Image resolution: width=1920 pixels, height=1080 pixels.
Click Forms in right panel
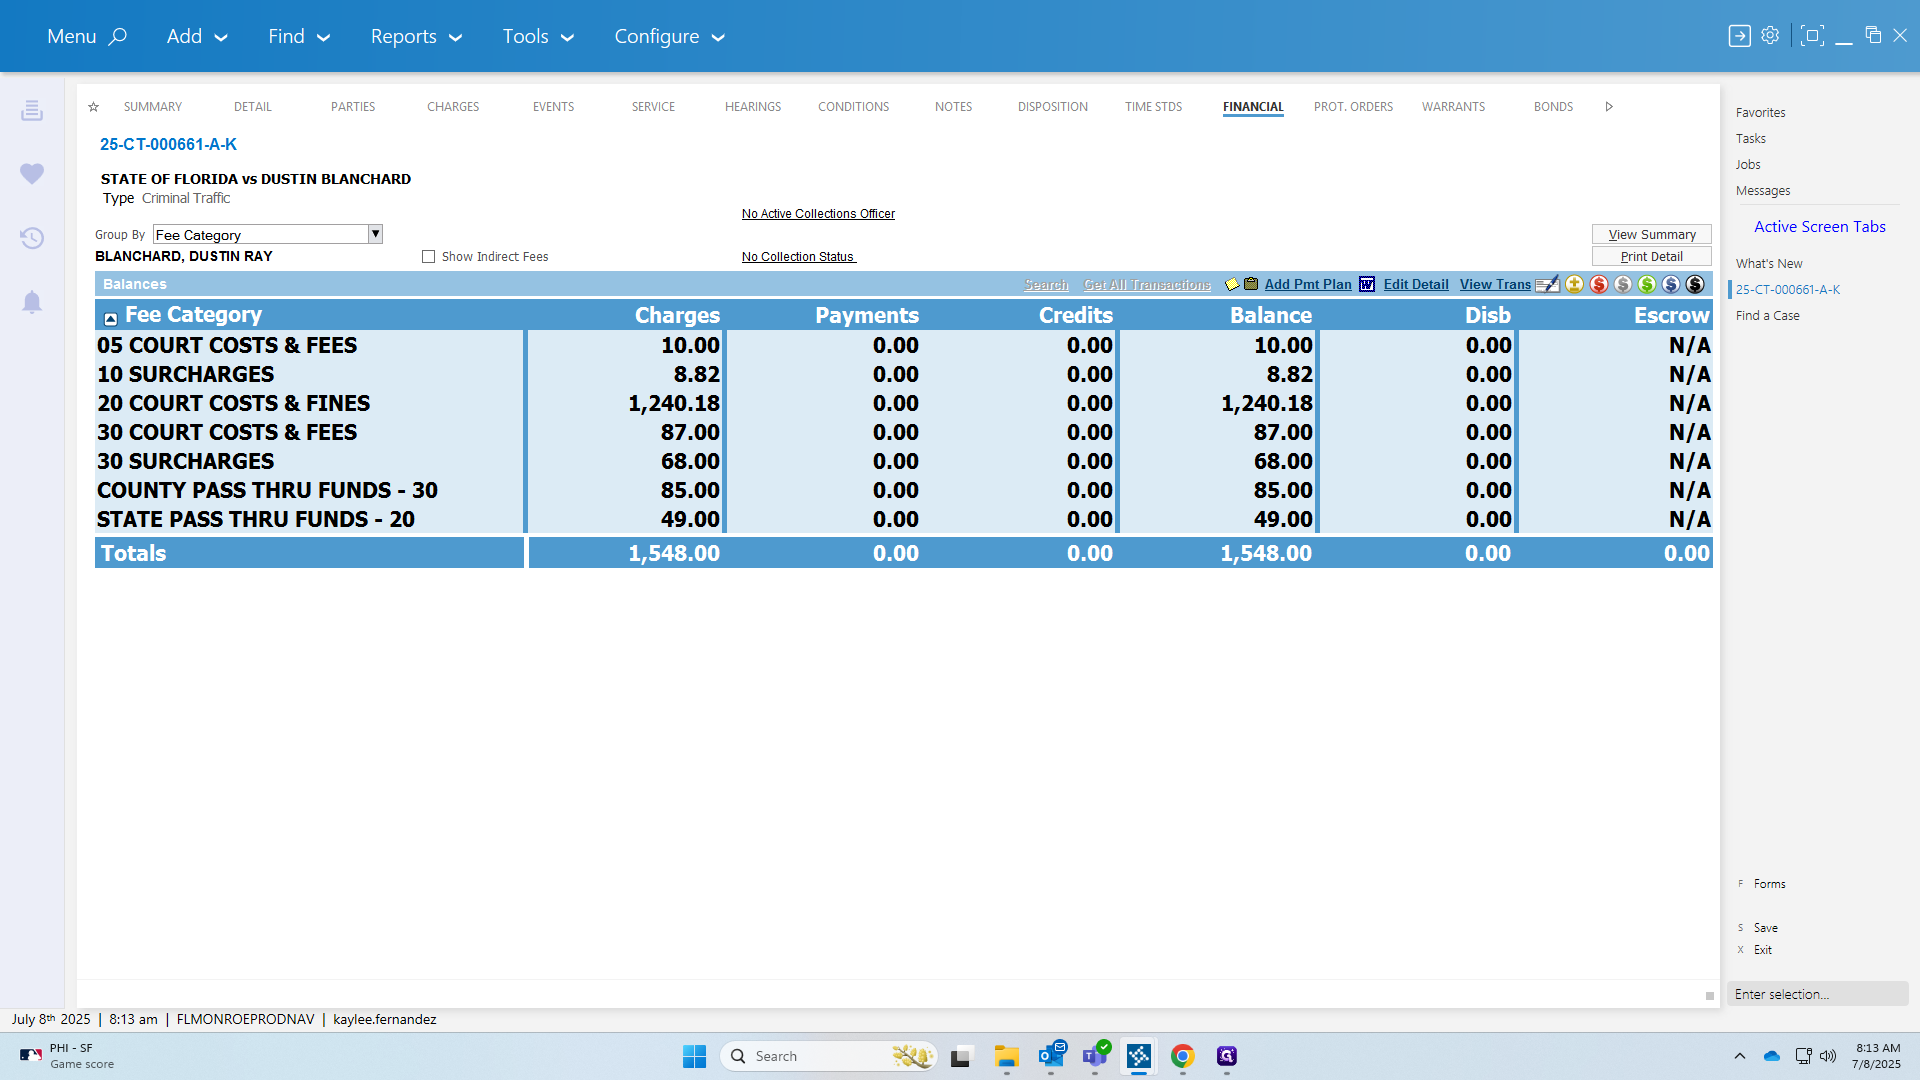(x=1769, y=884)
